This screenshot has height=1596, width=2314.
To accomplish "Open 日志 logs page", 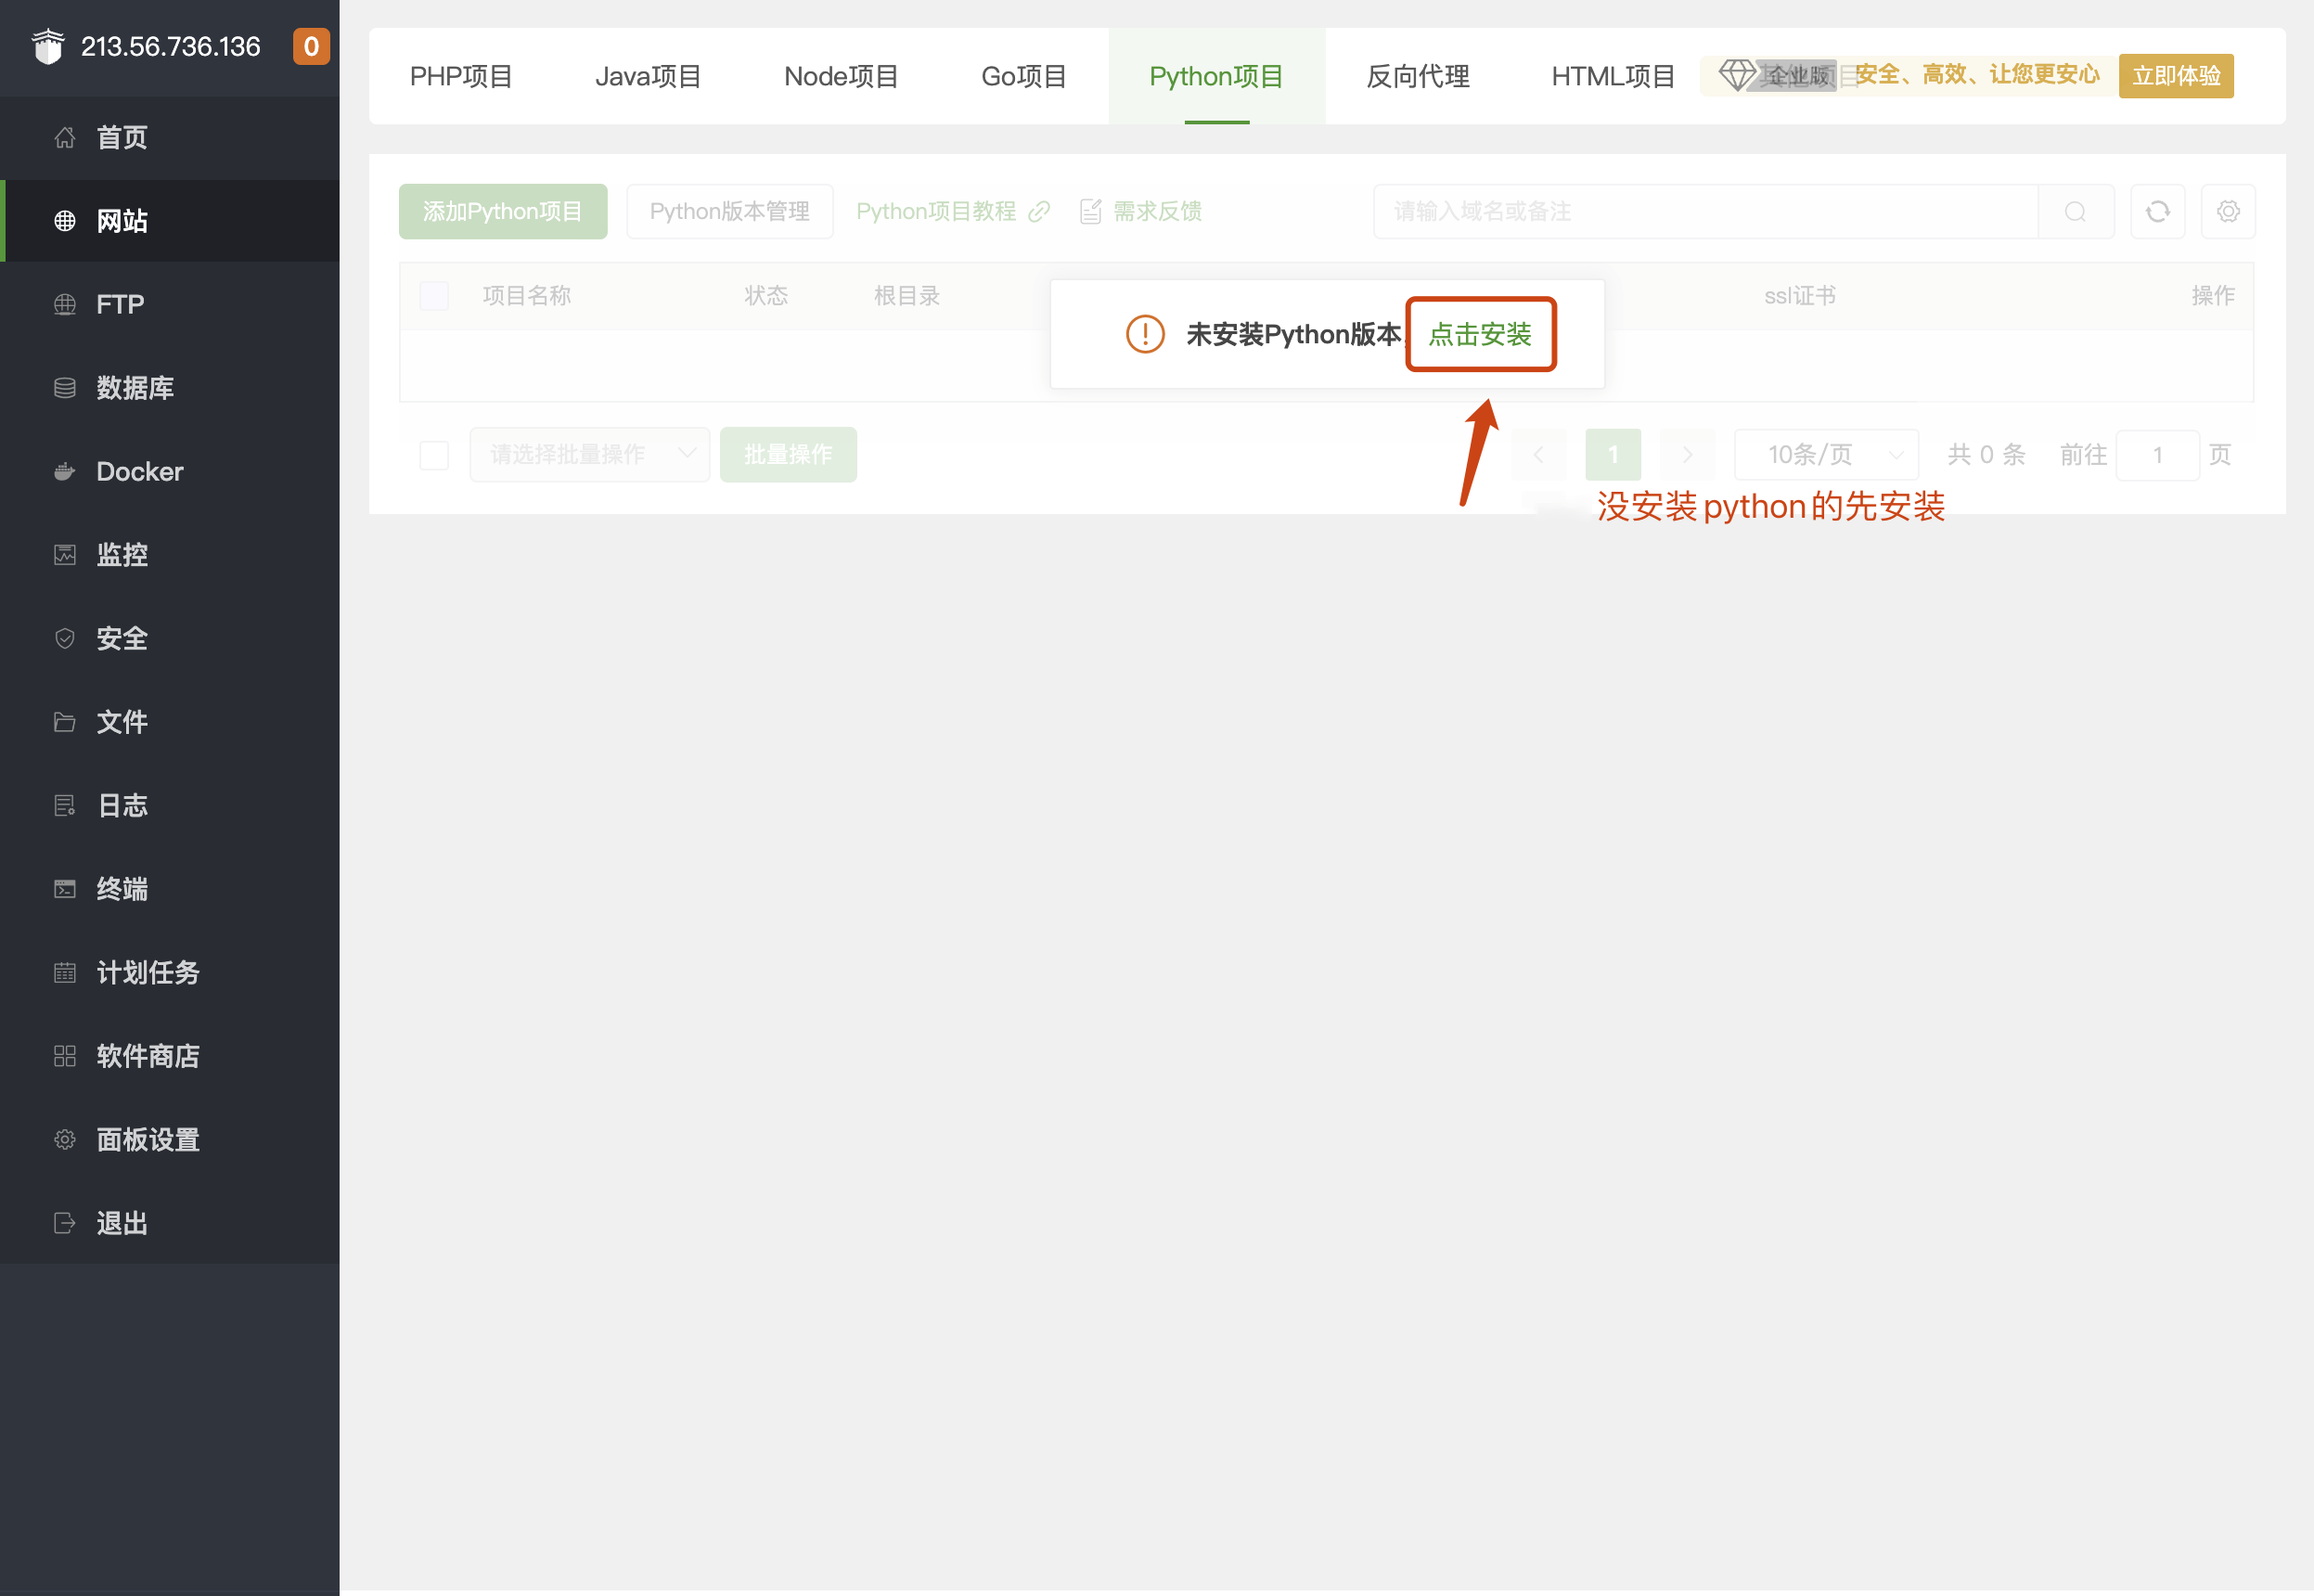I will pos(170,805).
